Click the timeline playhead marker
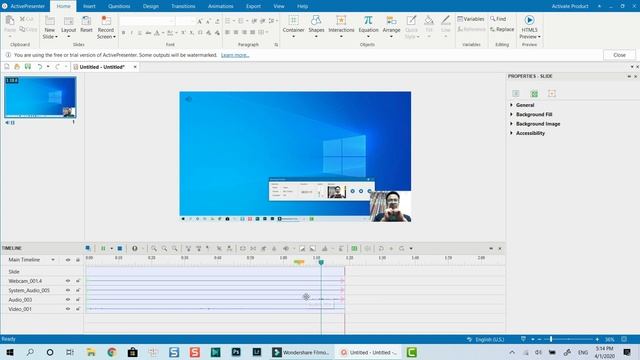Image resolution: width=640 pixels, height=360 pixels. pos(321,262)
